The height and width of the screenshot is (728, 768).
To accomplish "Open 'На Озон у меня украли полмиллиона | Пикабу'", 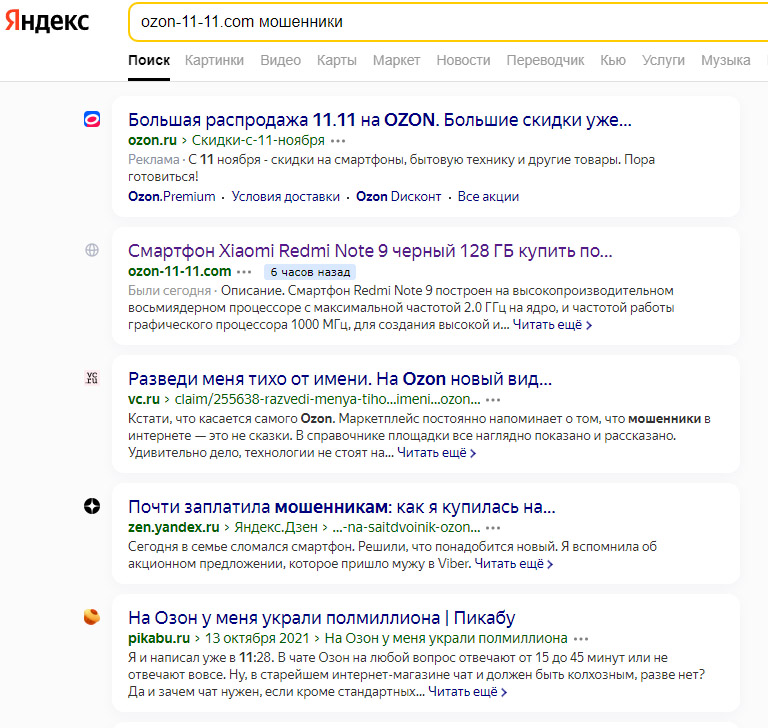I will pos(322,618).
